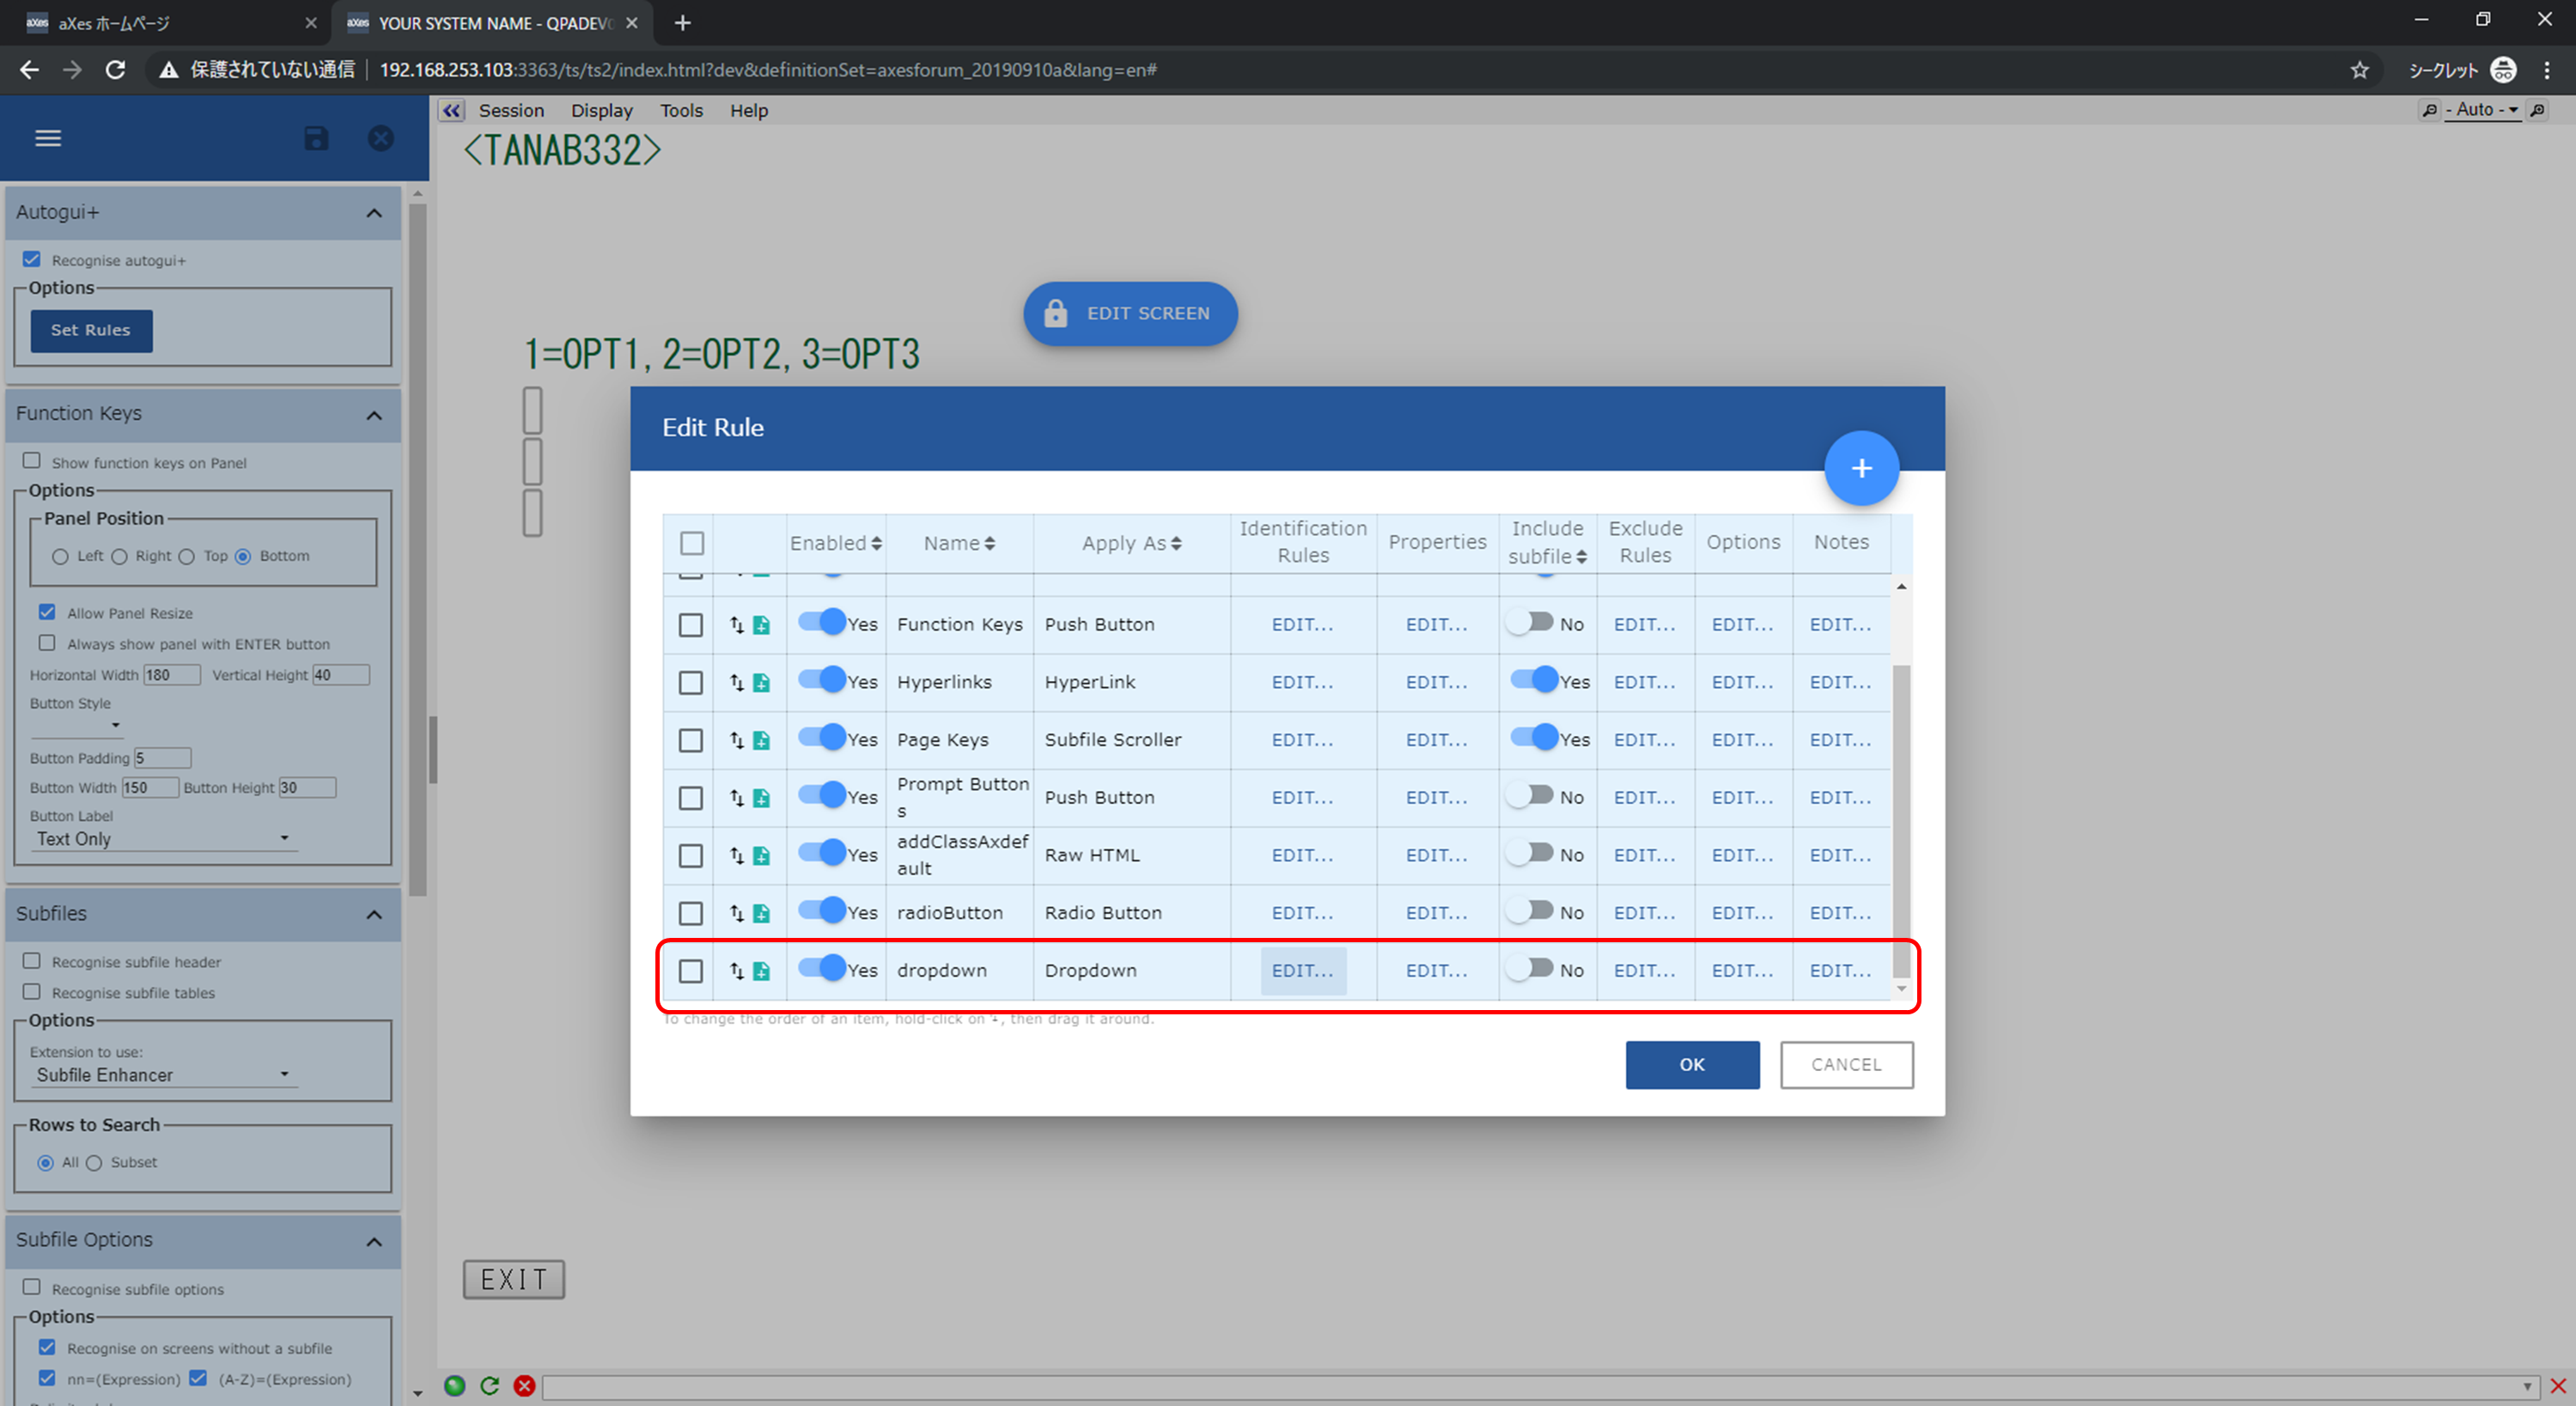Click the double-left arrow collapse panel icon
2576x1406 pixels.
click(452, 111)
